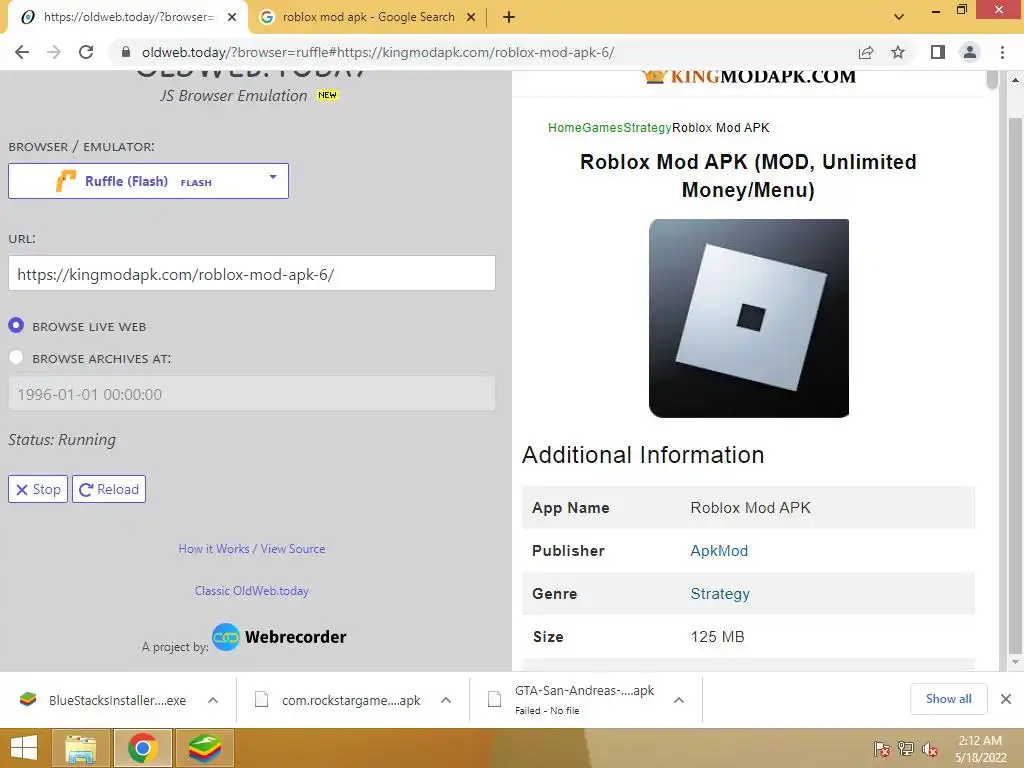
Task: Open the Classic OldWeb.today link
Action: click(x=252, y=591)
